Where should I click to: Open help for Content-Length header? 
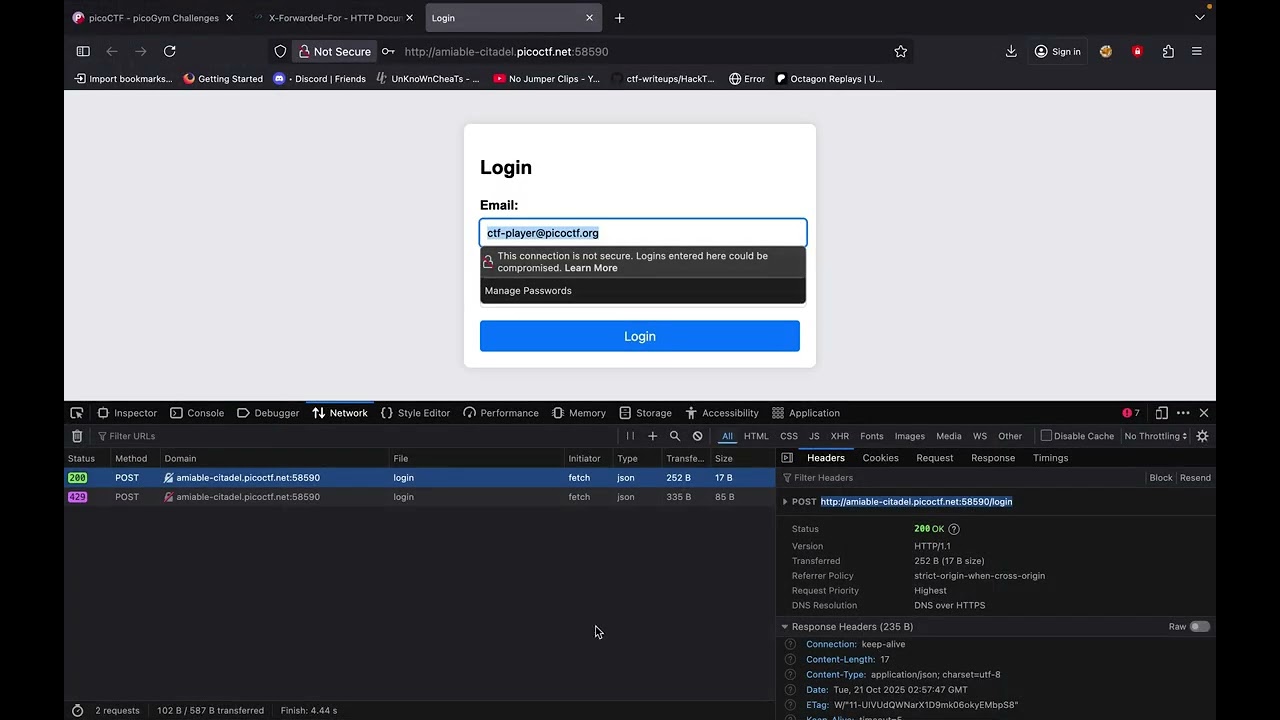pos(791,660)
